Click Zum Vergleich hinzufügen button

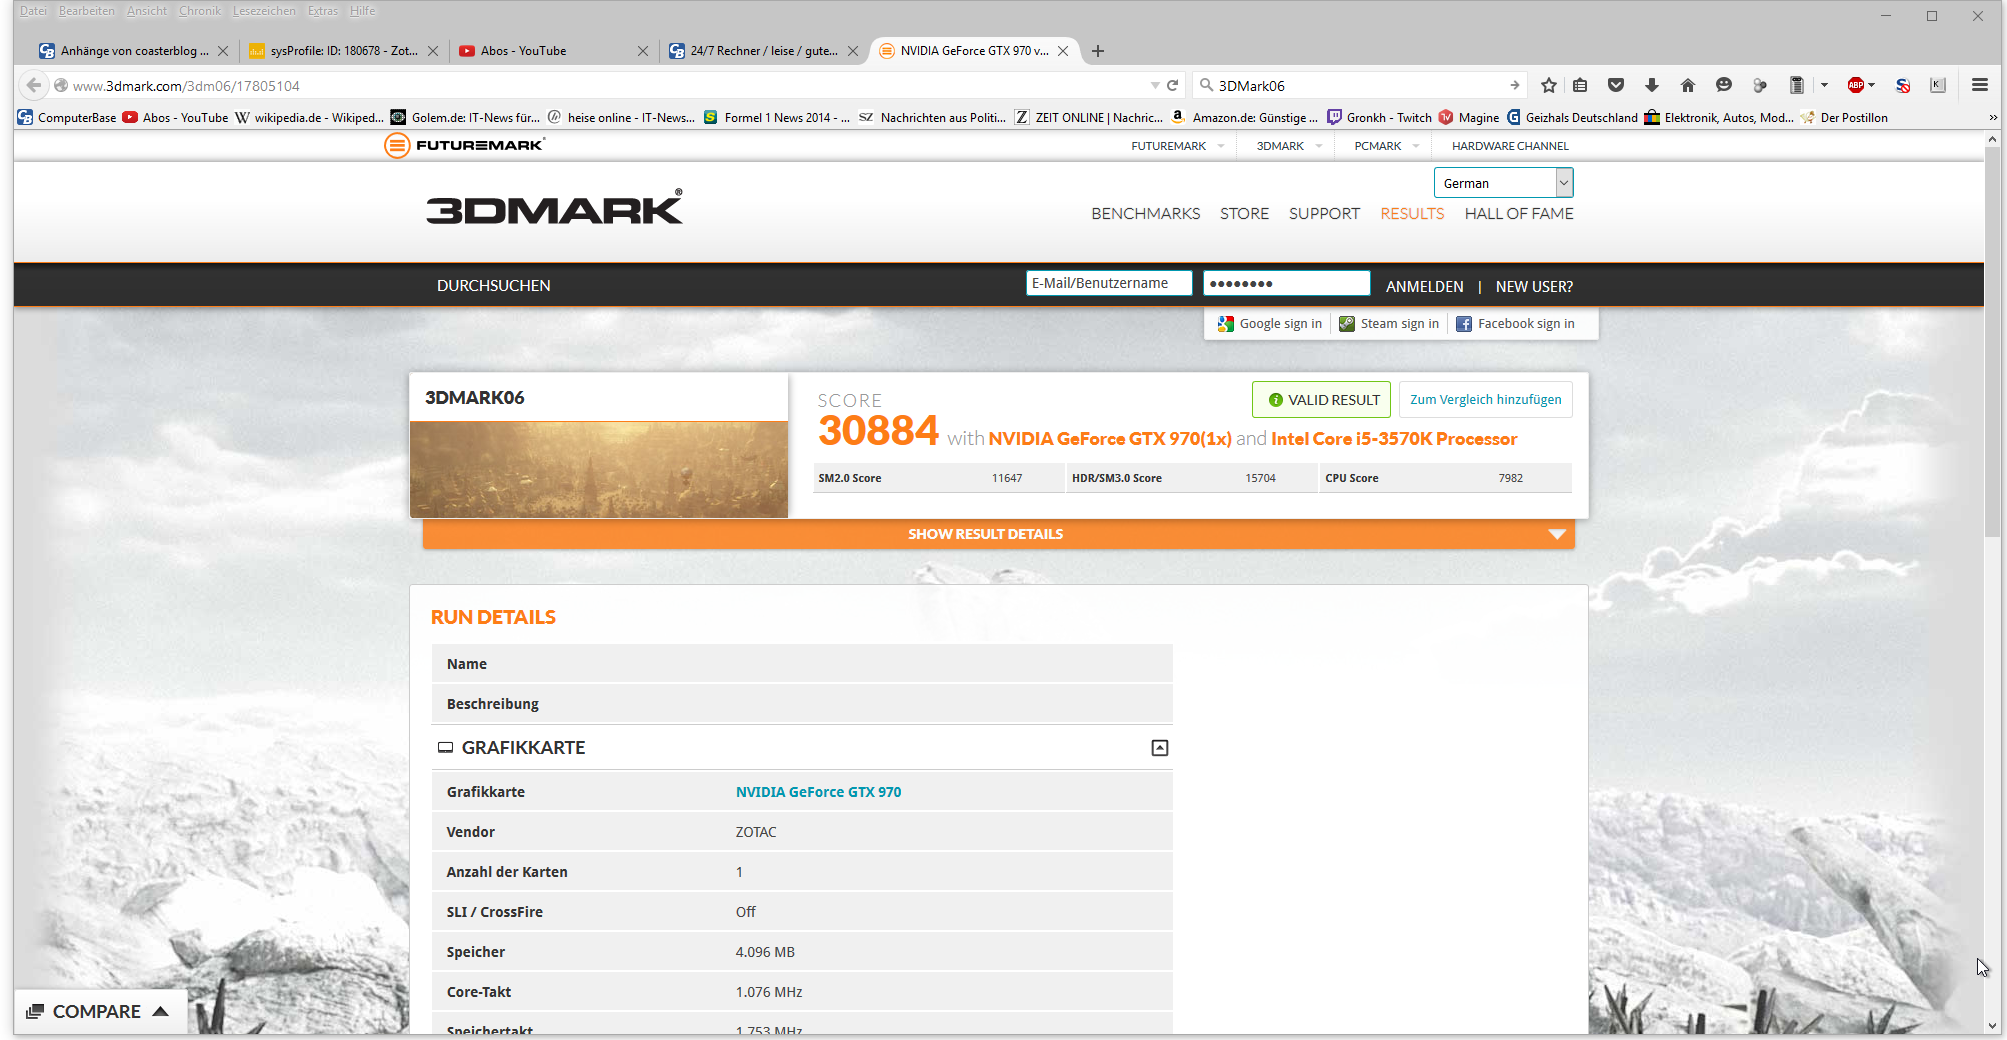point(1485,400)
